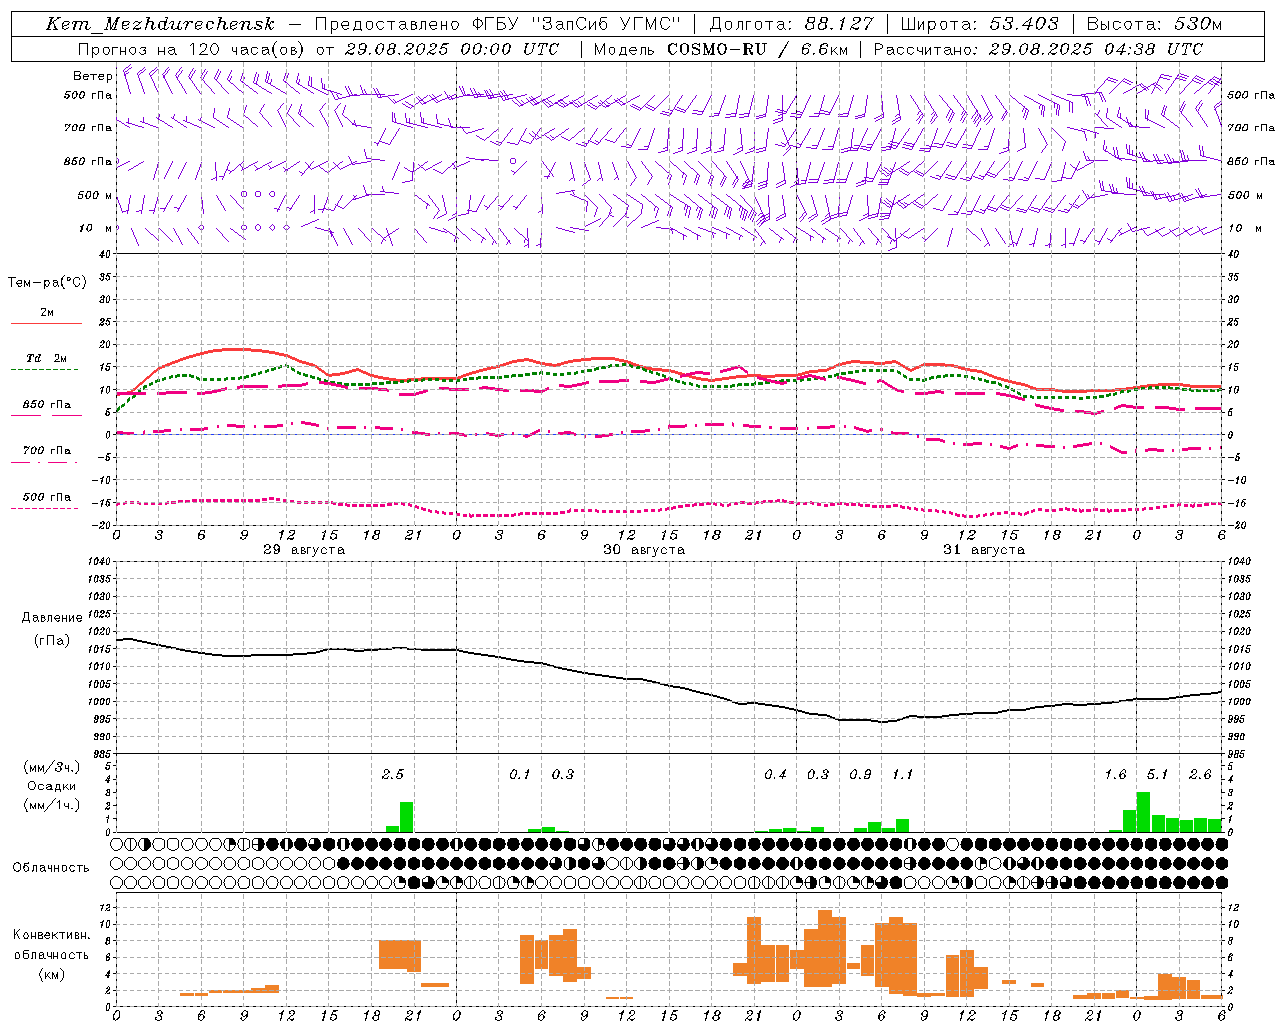The height and width of the screenshot is (1024, 1280).
Task: Select the Прогноз на 120 часа(ов) text
Action: [193, 49]
